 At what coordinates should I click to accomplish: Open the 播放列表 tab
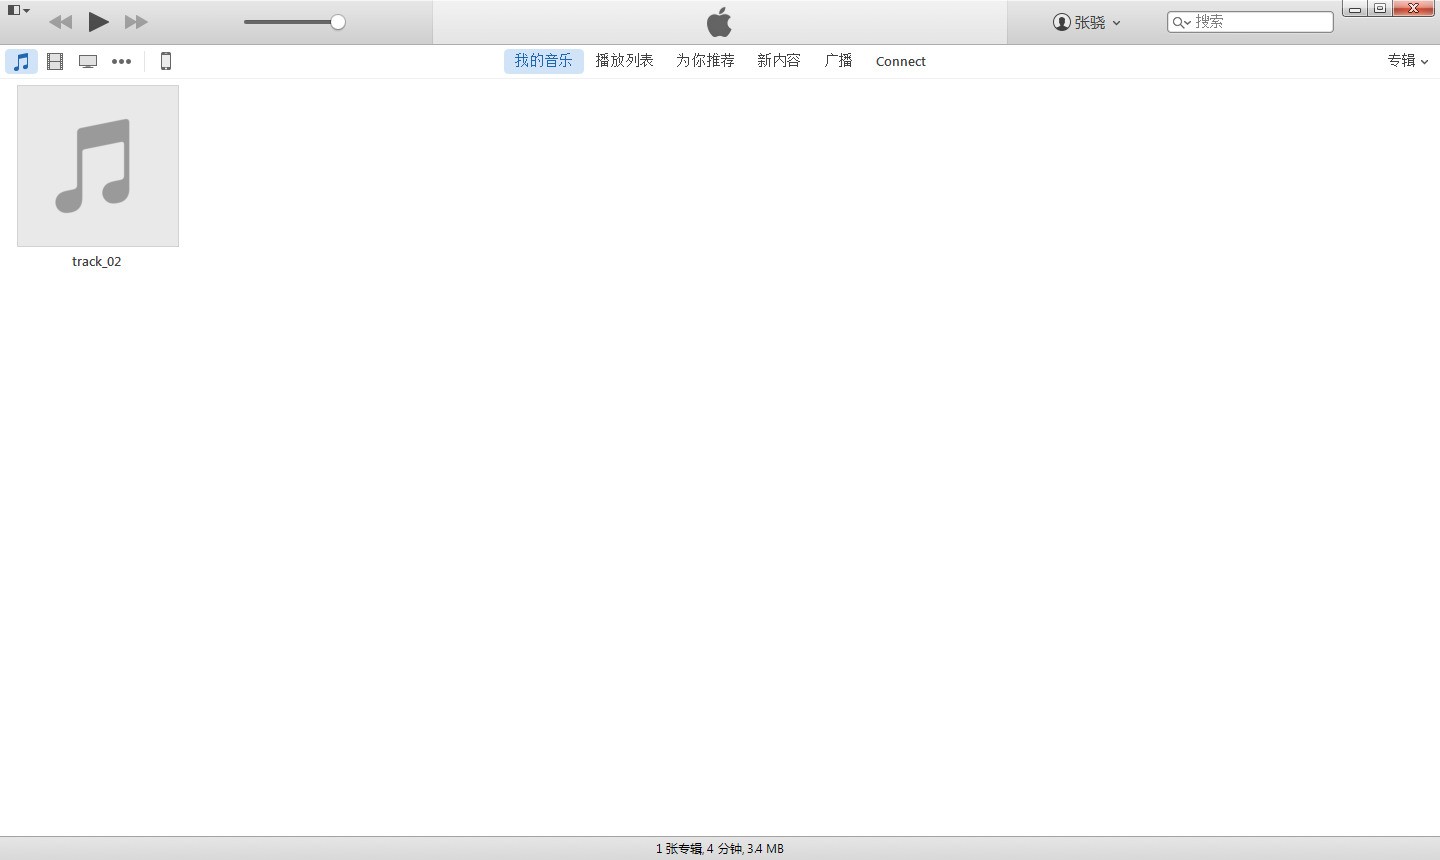tap(625, 61)
